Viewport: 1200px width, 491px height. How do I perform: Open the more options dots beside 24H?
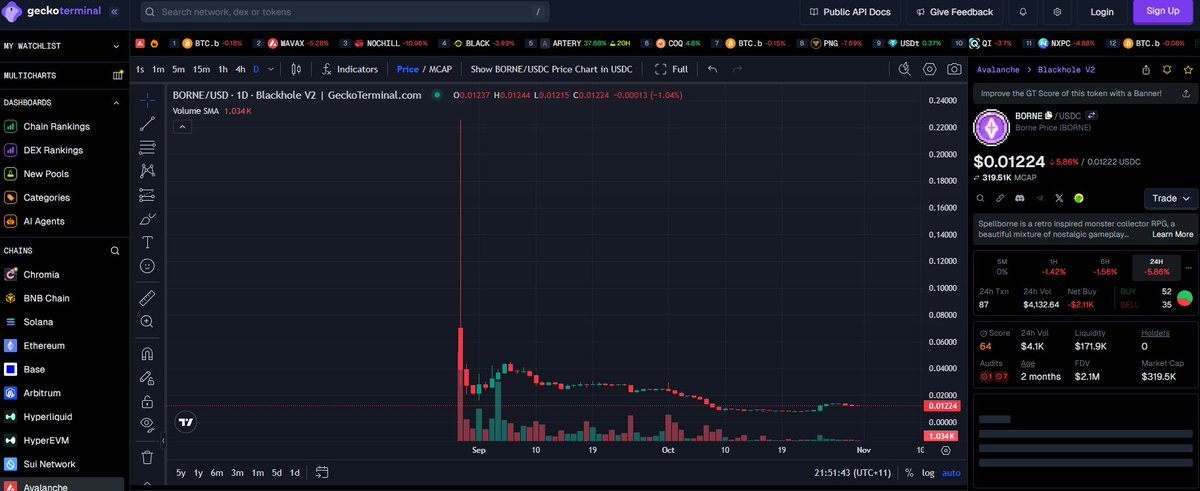(x=1188, y=267)
